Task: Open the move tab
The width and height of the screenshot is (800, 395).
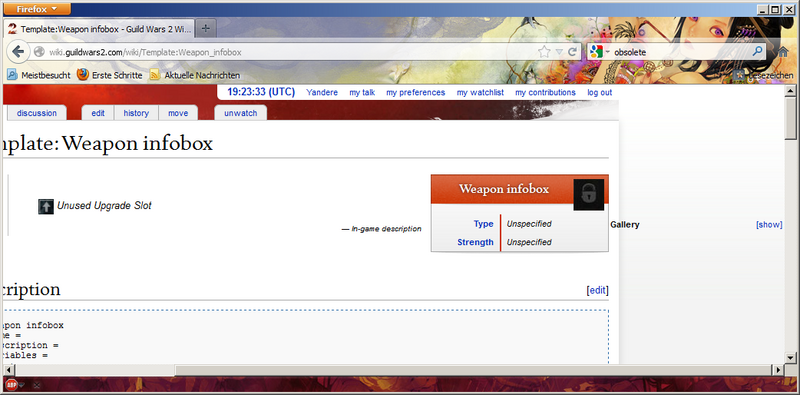Action: [178, 113]
